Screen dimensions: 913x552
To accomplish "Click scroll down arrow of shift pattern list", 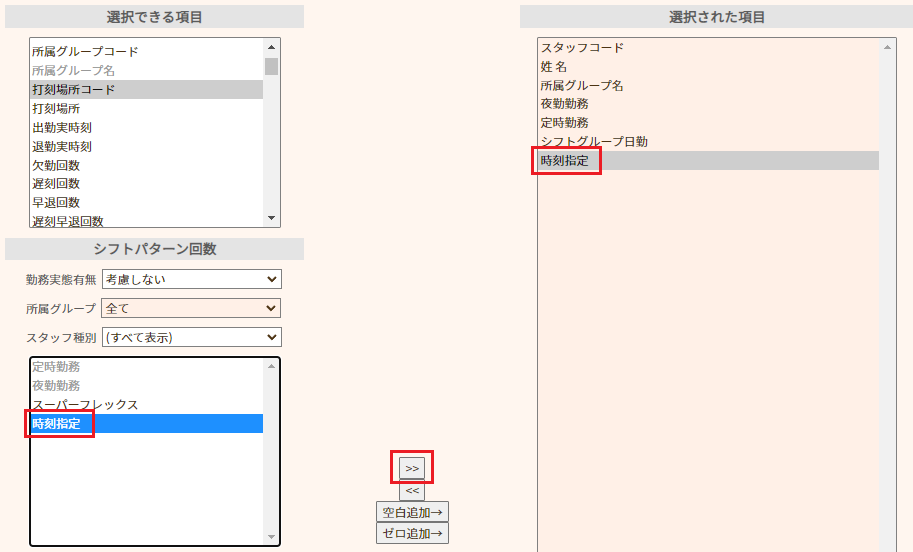I will [271, 537].
